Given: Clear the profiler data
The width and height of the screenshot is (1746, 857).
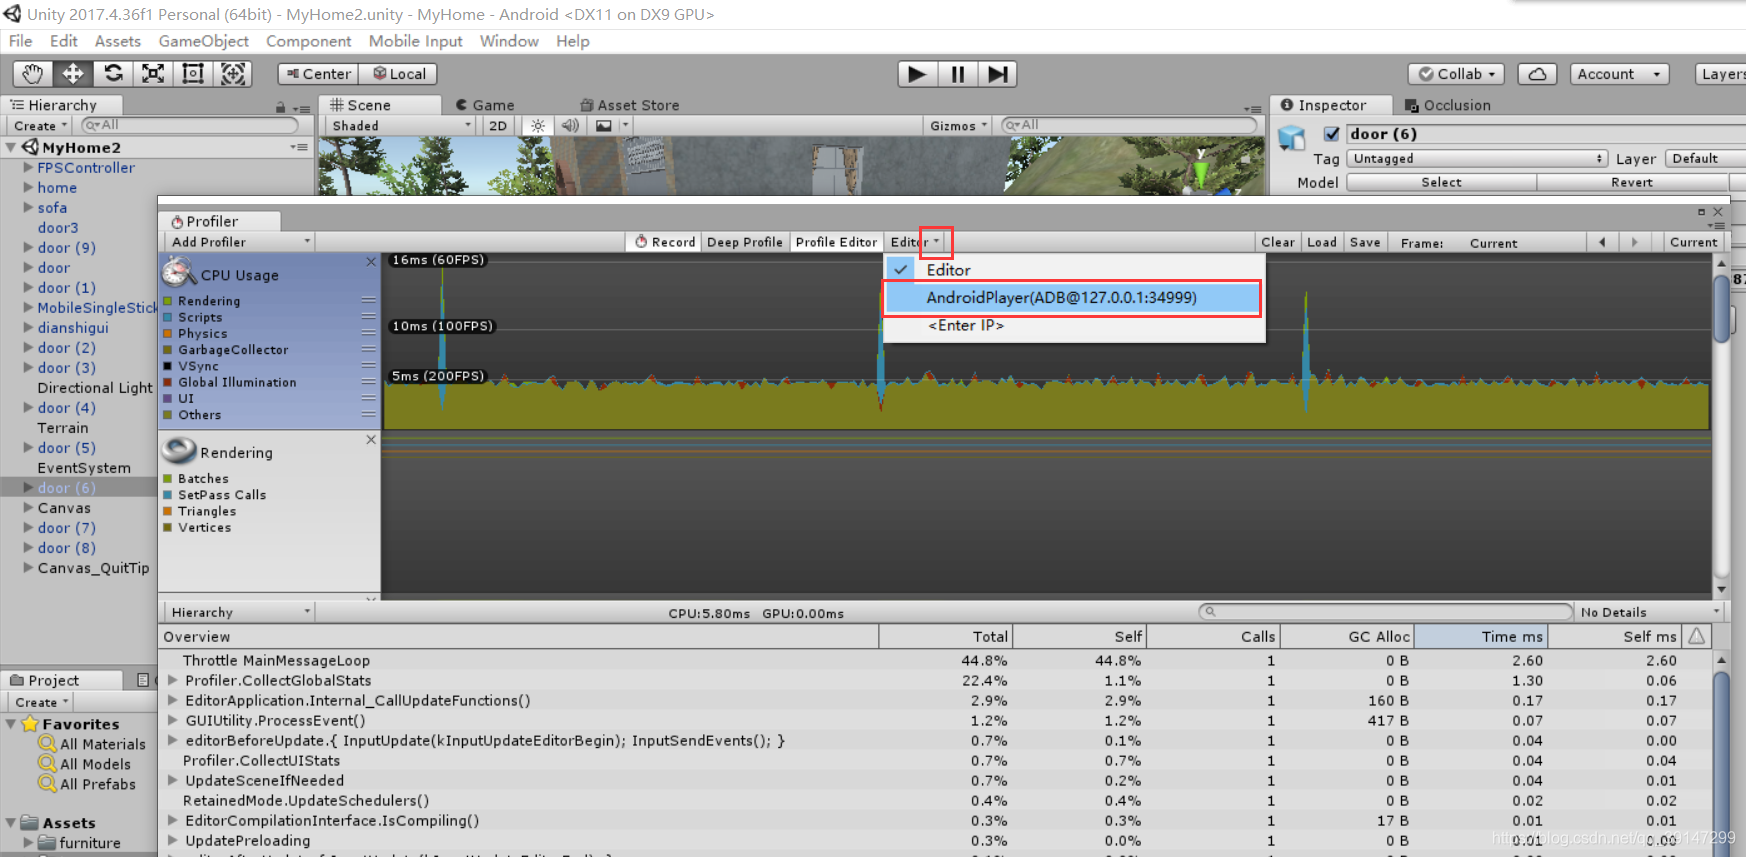Looking at the screenshot, I should point(1278,242).
